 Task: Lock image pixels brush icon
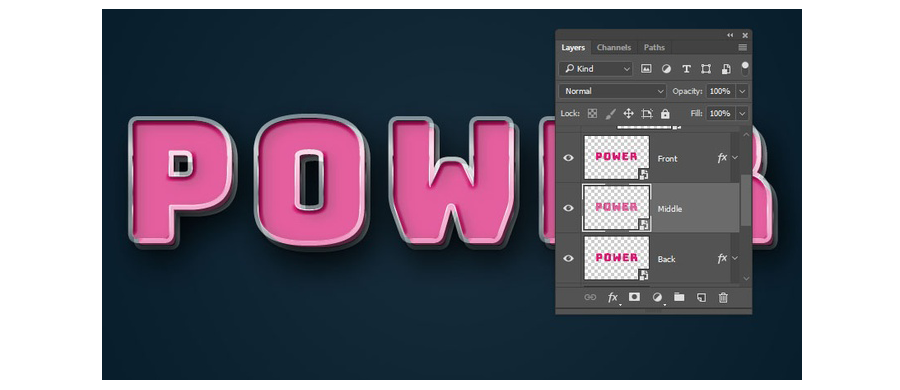pos(610,114)
